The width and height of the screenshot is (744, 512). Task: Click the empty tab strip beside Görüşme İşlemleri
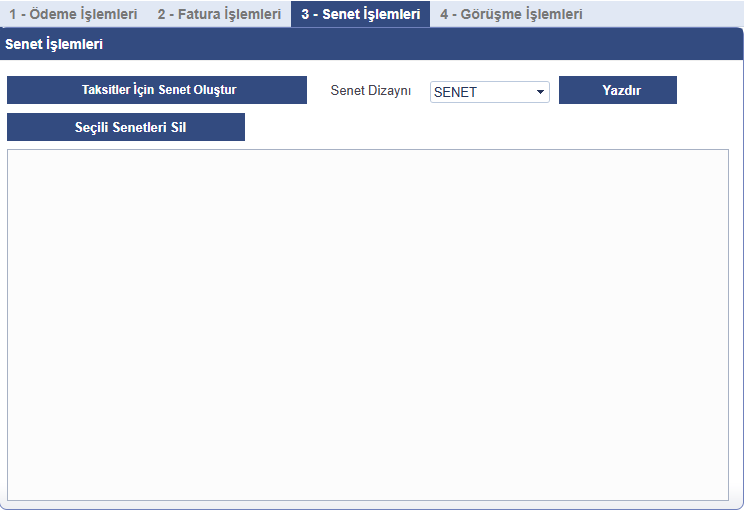pos(665,14)
